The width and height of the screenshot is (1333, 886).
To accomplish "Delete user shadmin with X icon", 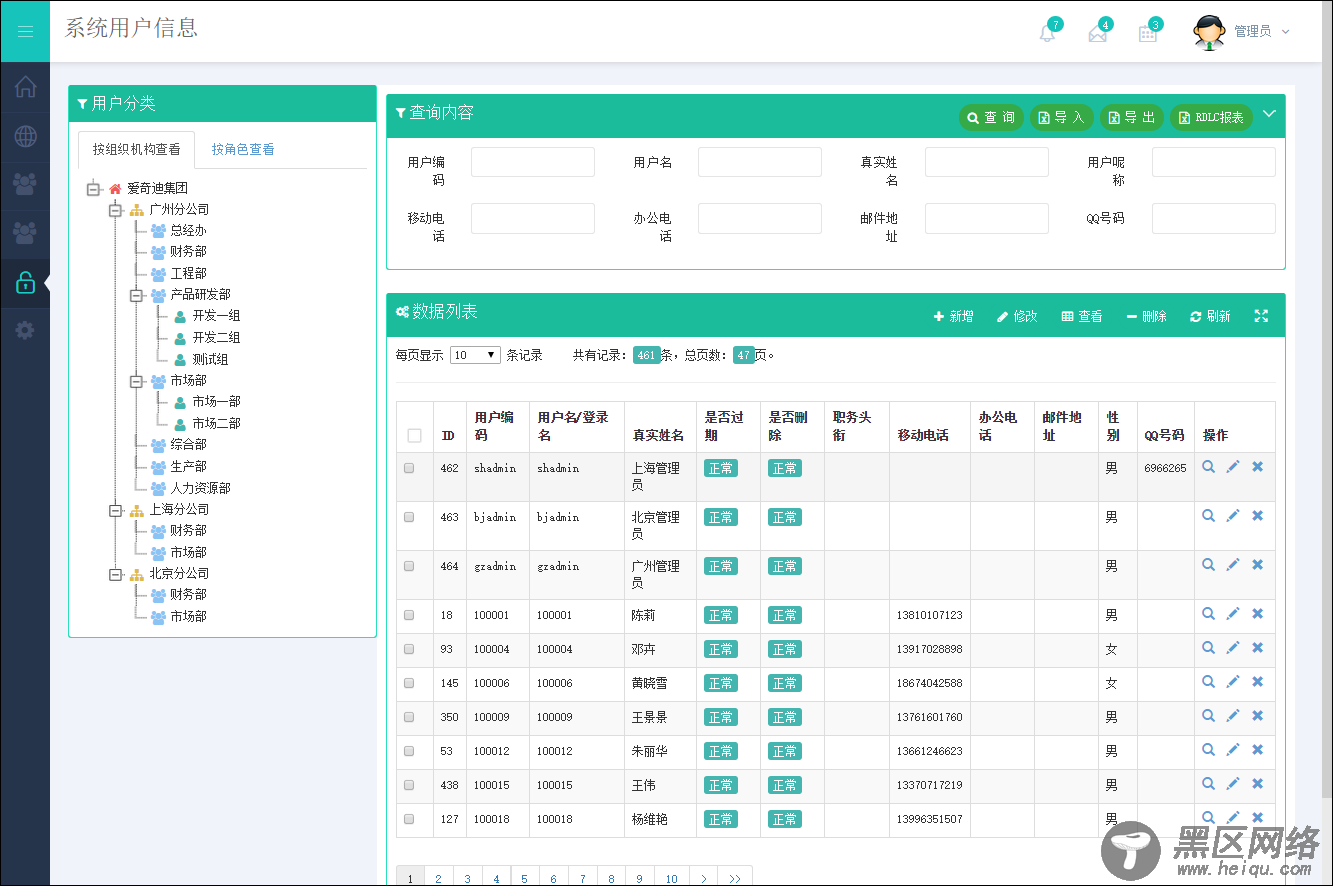I will [1257, 467].
